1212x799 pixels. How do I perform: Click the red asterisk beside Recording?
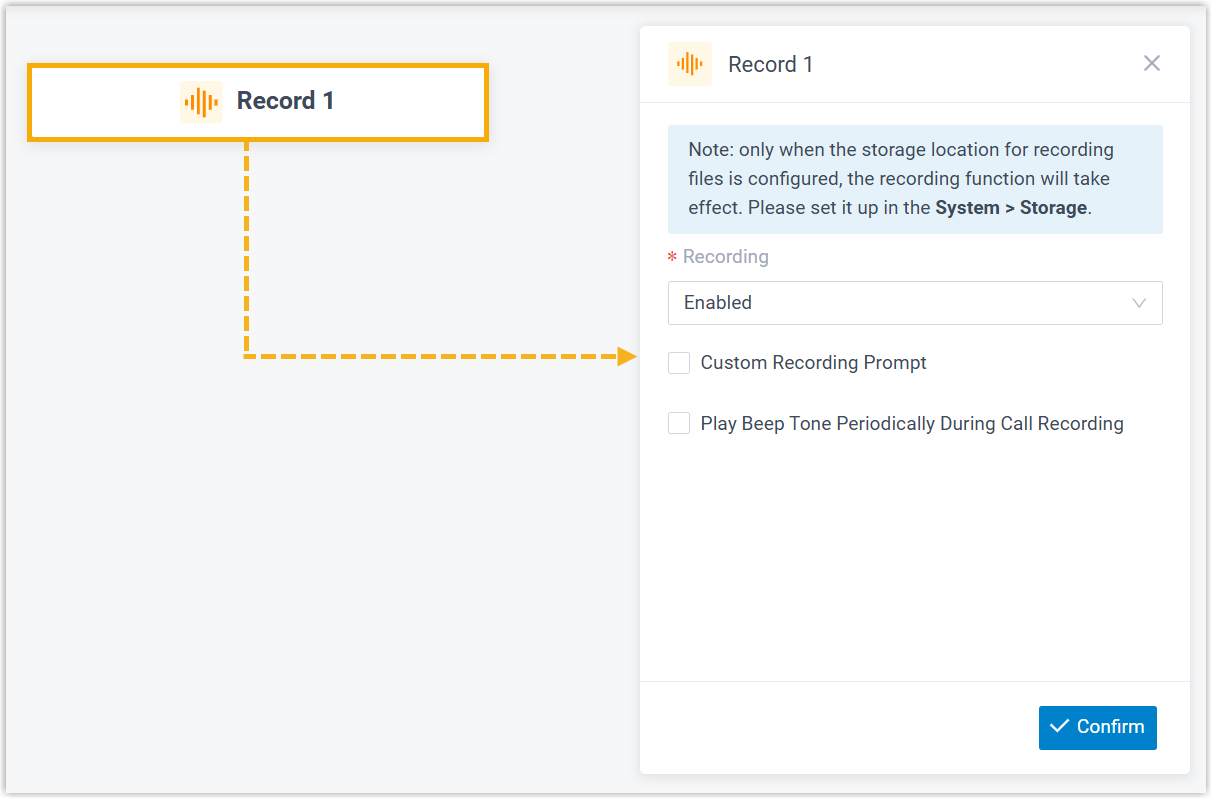672,258
